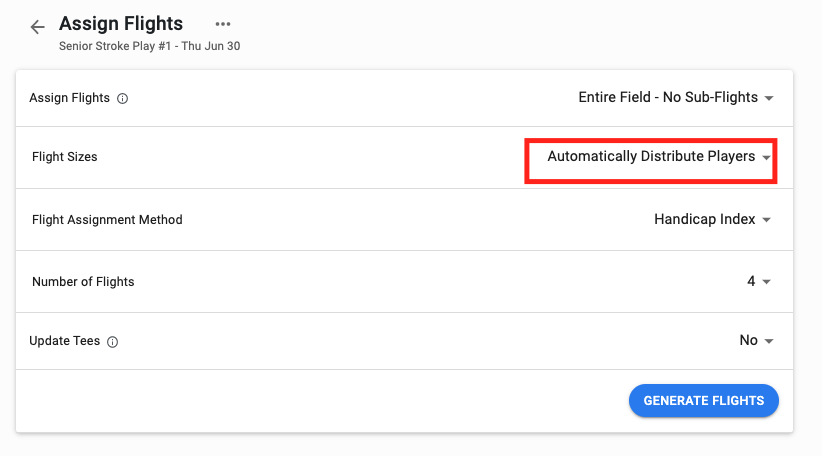Expand the Update Tees No arrow
This screenshot has height=456, width=822.
[x=769, y=342]
